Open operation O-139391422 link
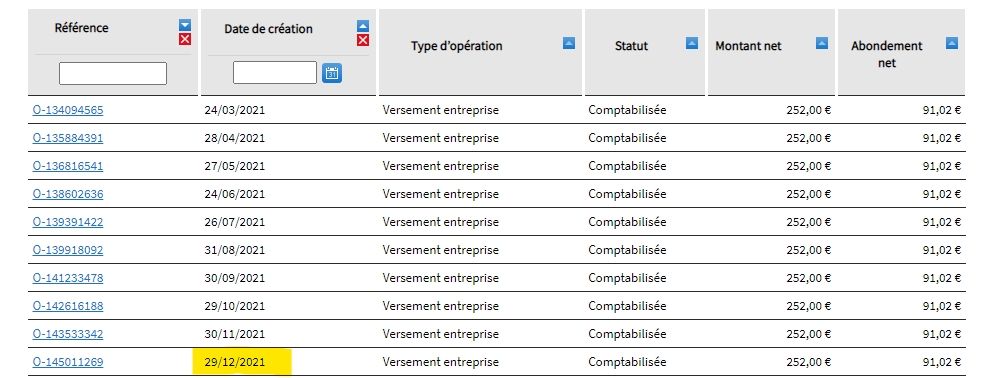Screen dimensions: 987x378 click(68, 222)
